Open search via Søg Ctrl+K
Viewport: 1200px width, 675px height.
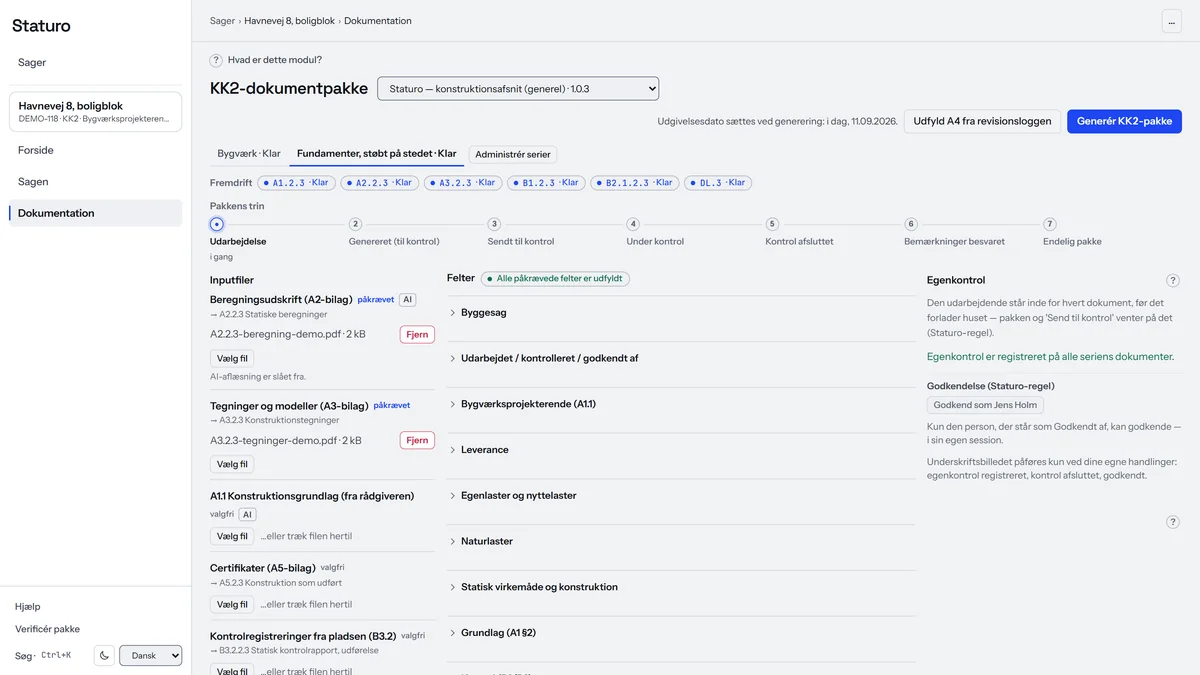tap(43, 656)
